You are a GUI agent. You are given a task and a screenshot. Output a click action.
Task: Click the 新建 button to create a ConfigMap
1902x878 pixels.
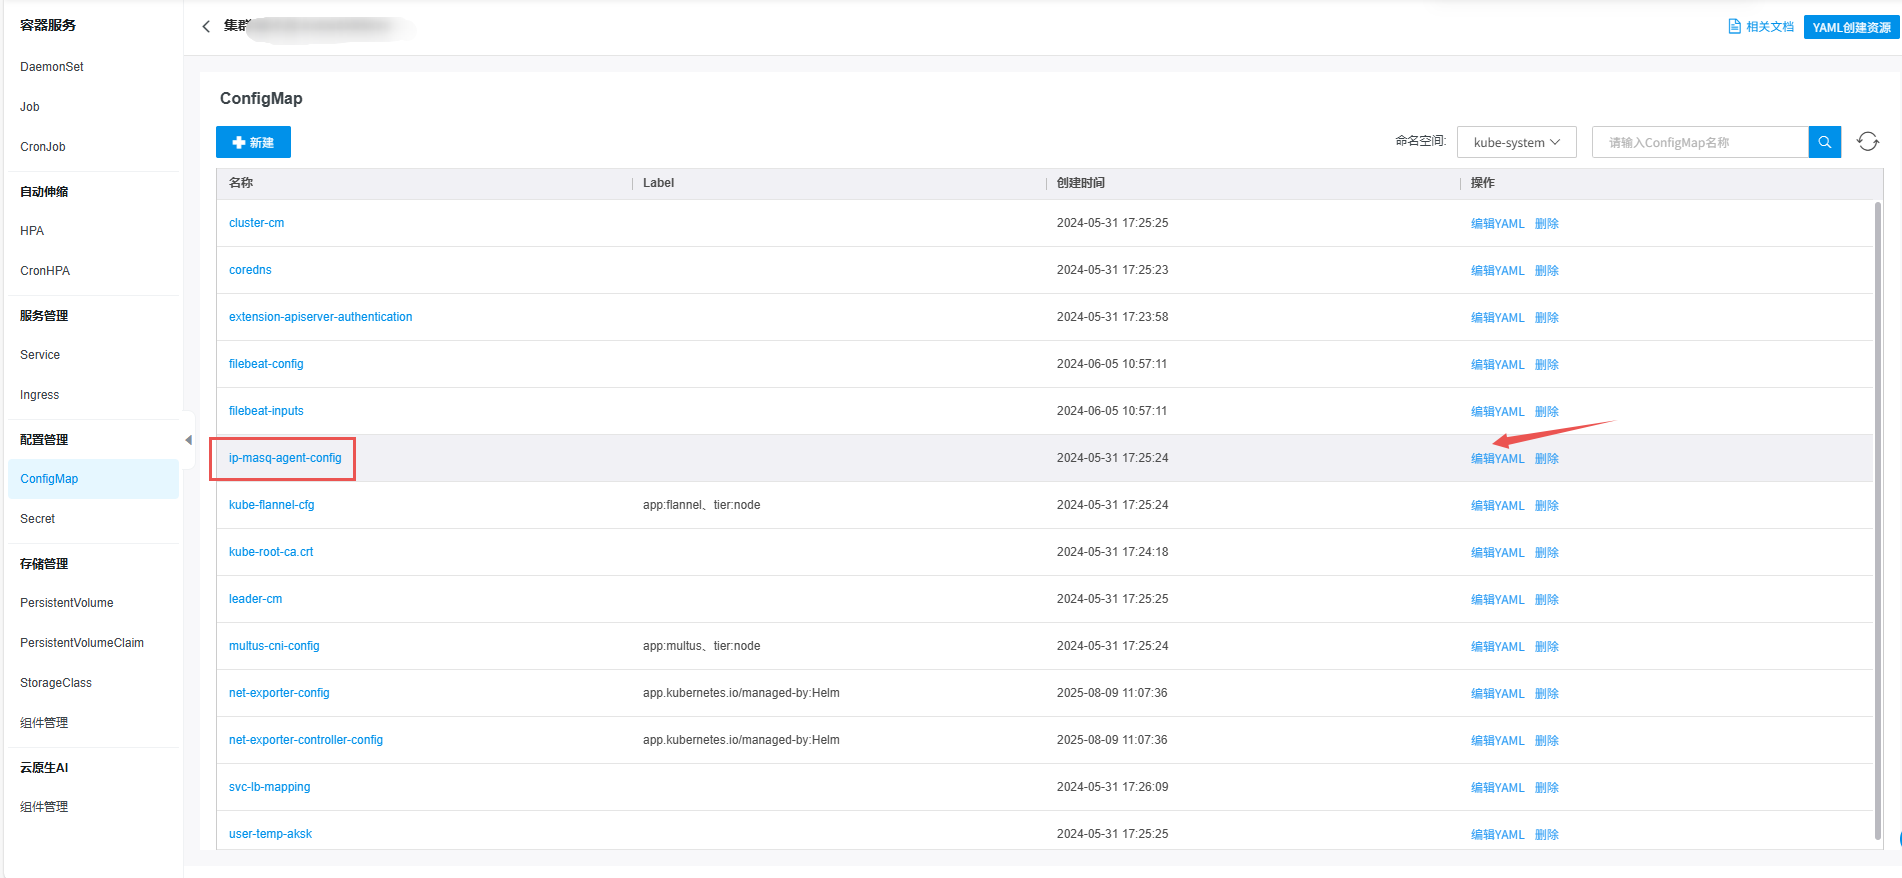[x=253, y=142]
